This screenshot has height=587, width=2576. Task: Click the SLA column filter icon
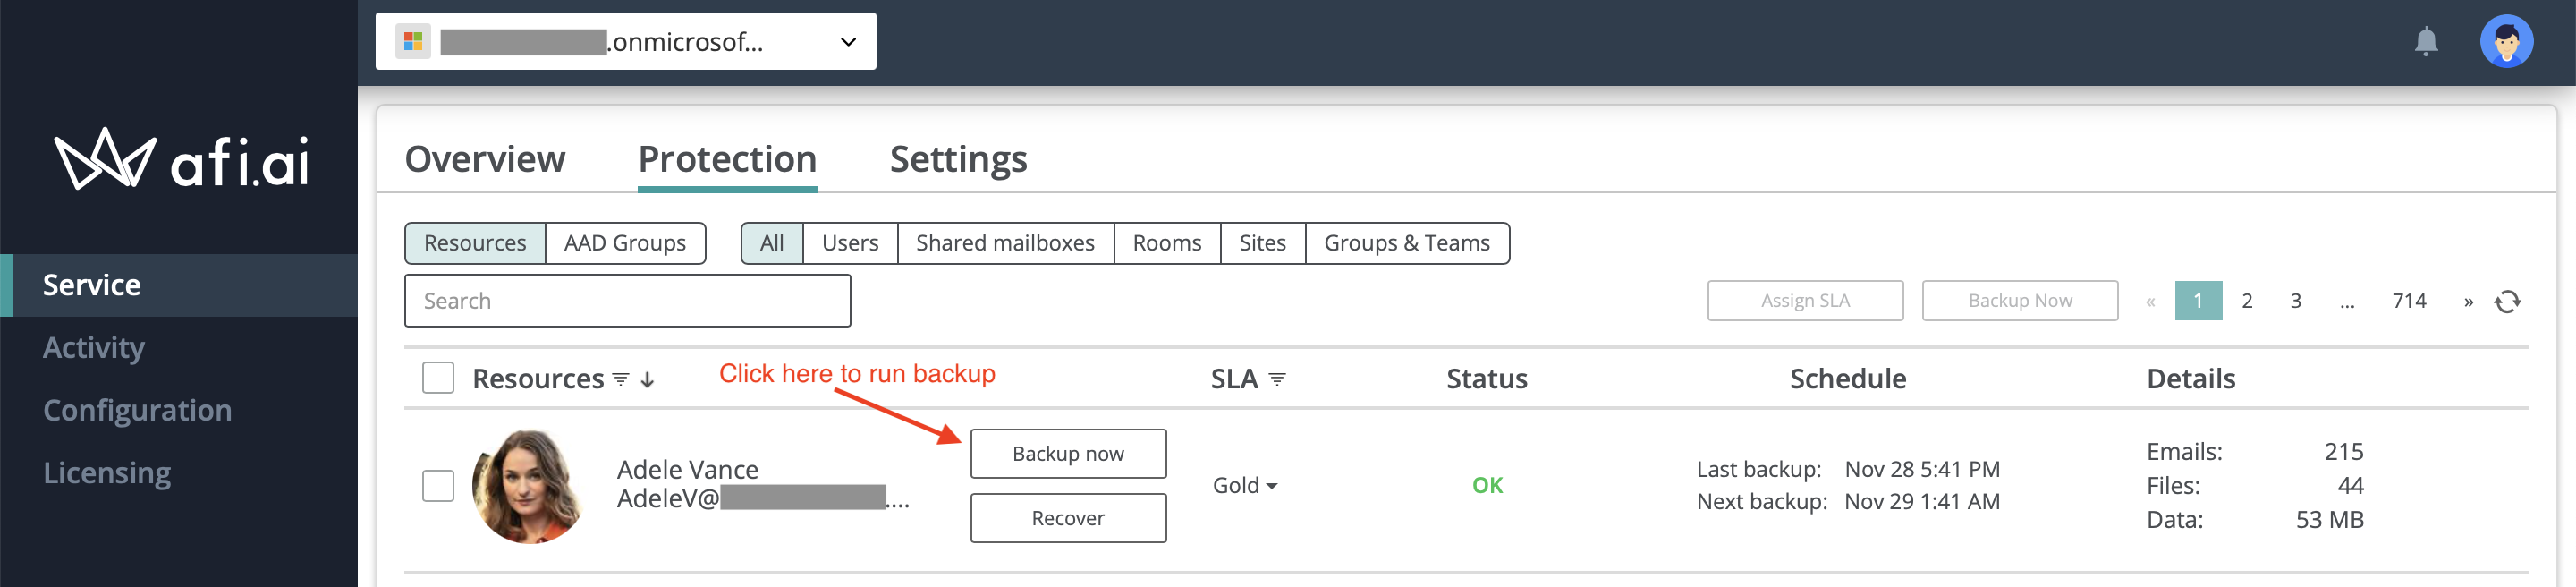point(1276,379)
